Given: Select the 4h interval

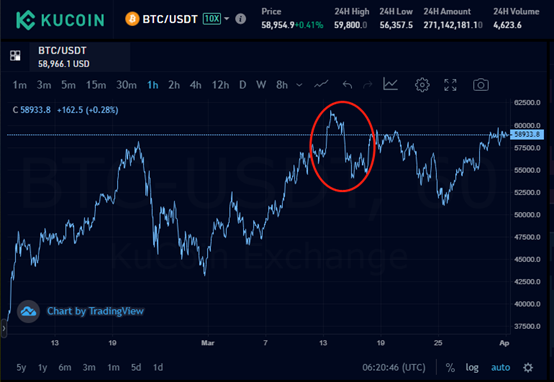Looking at the screenshot, I should click(195, 85).
